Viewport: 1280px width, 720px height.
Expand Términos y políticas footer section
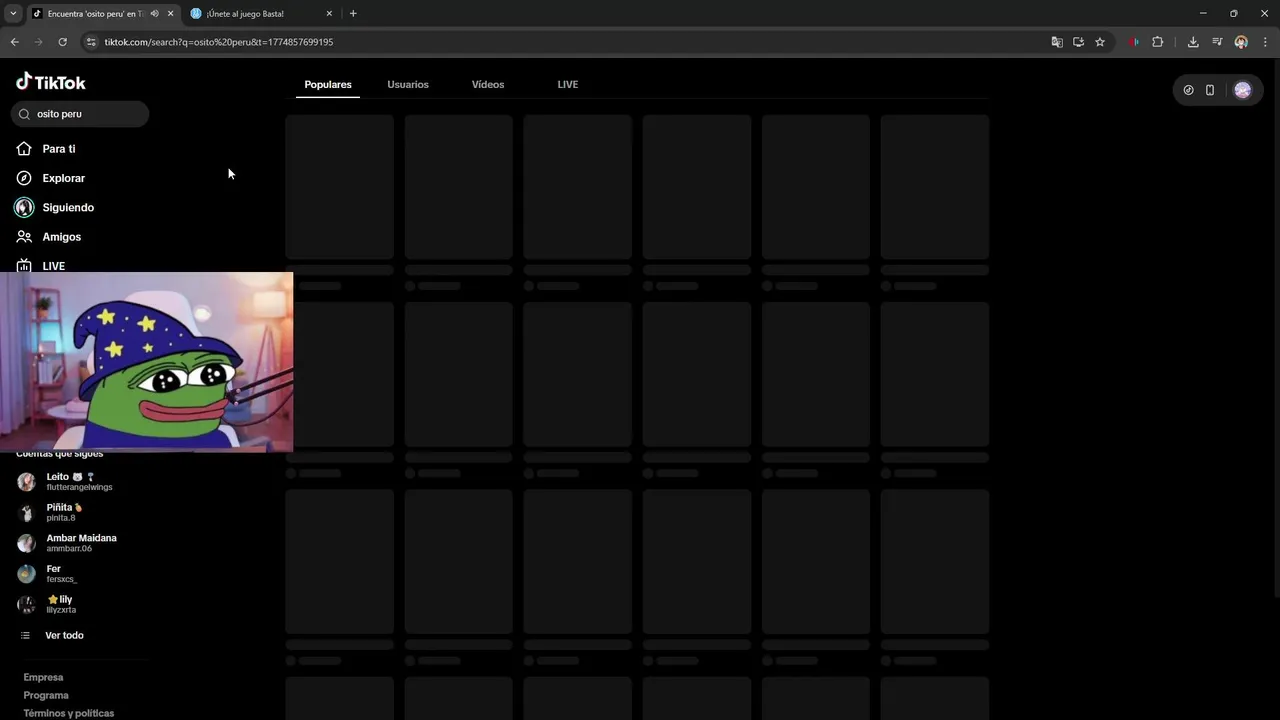(x=69, y=713)
